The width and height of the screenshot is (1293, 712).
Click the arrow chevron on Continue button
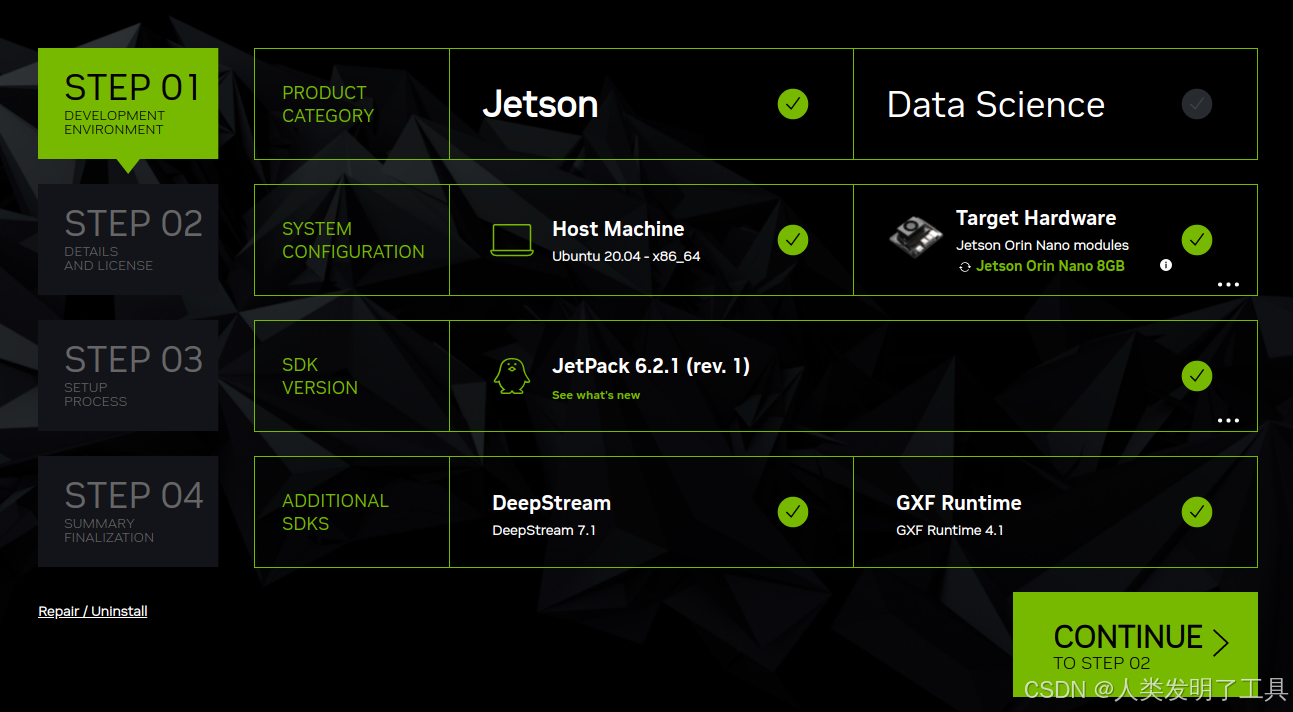coord(1220,642)
